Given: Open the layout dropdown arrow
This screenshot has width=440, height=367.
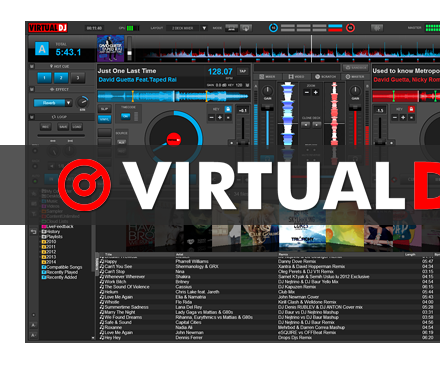Looking at the screenshot, I should [204, 28].
